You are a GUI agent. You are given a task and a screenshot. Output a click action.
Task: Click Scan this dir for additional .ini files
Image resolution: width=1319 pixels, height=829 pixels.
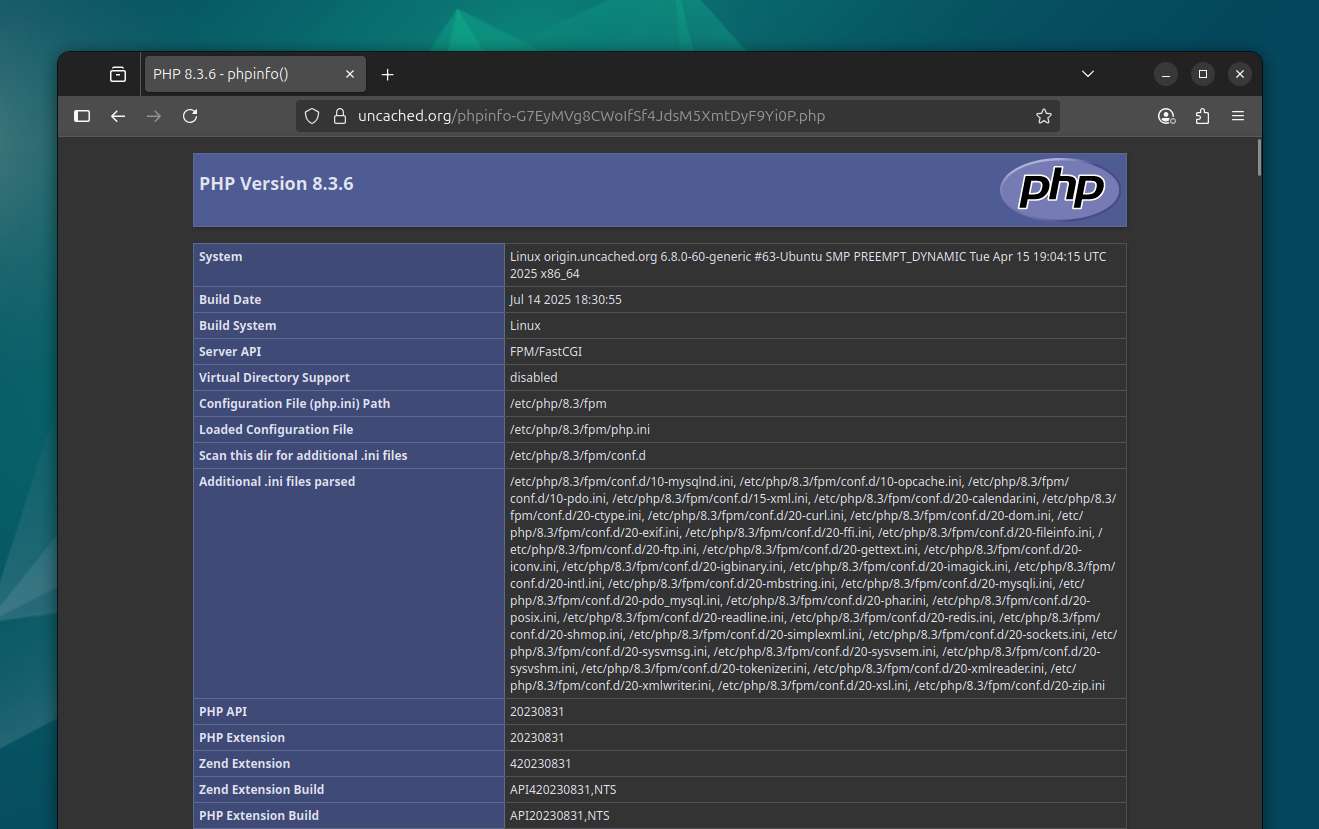tap(303, 456)
